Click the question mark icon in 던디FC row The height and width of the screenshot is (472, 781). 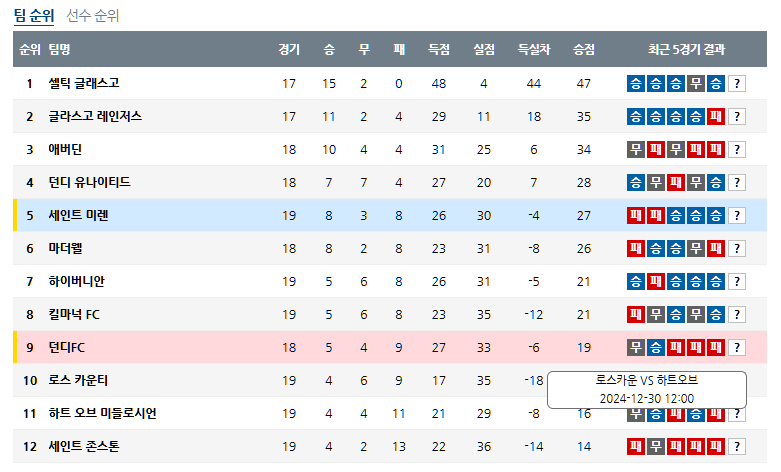737,348
